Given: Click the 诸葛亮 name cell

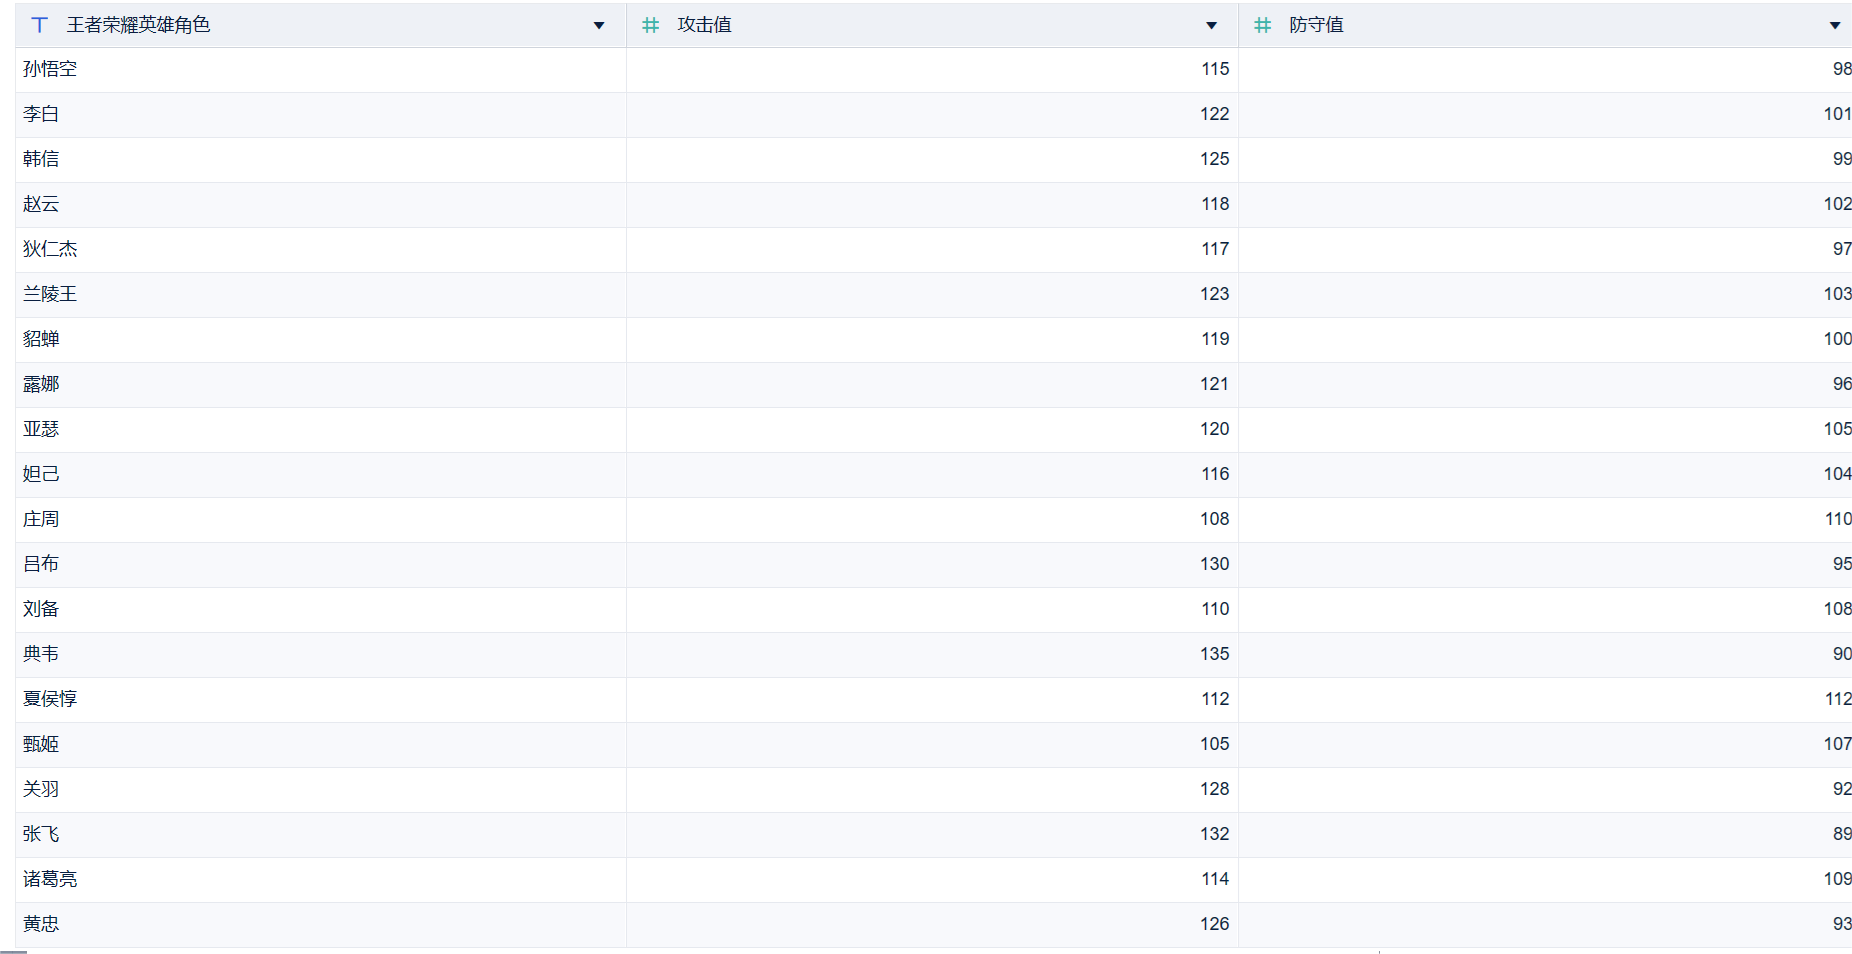Looking at the screenshot, I should click(321, 879).
